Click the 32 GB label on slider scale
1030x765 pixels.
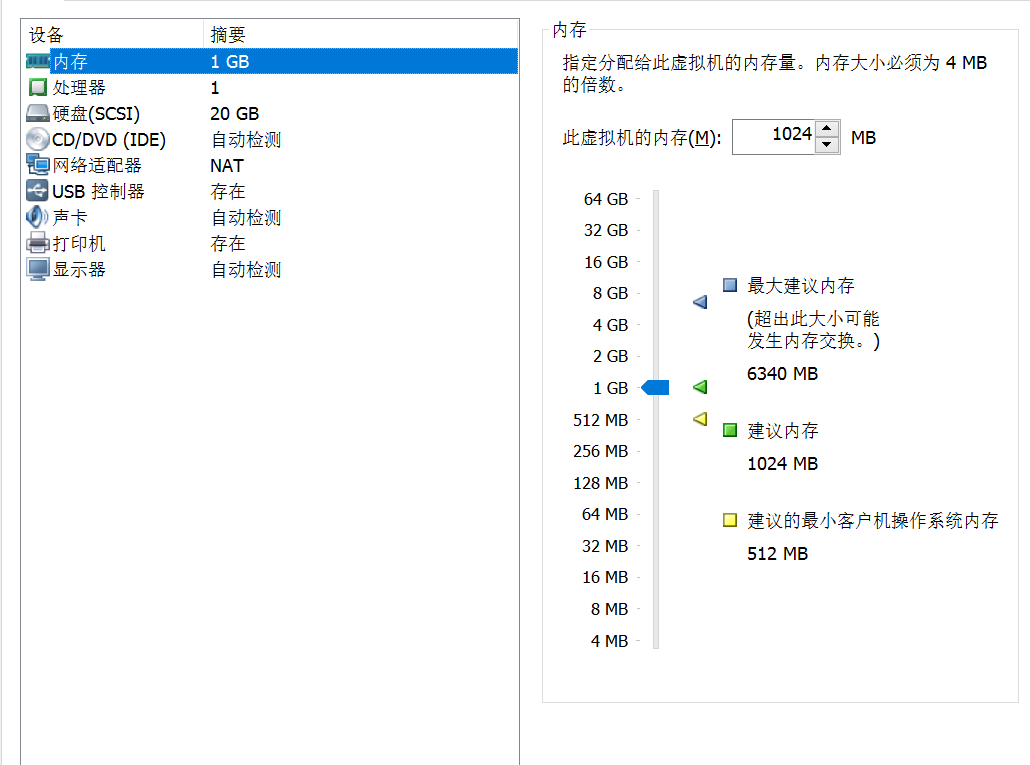[606, 230]
